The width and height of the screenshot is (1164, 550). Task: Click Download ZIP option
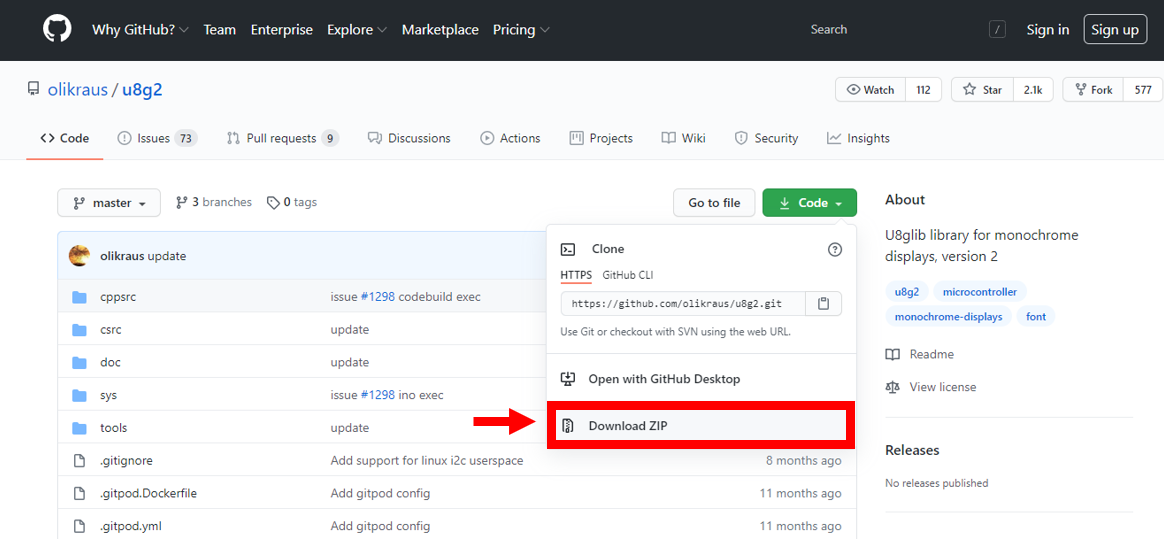(x=627, y=426)
